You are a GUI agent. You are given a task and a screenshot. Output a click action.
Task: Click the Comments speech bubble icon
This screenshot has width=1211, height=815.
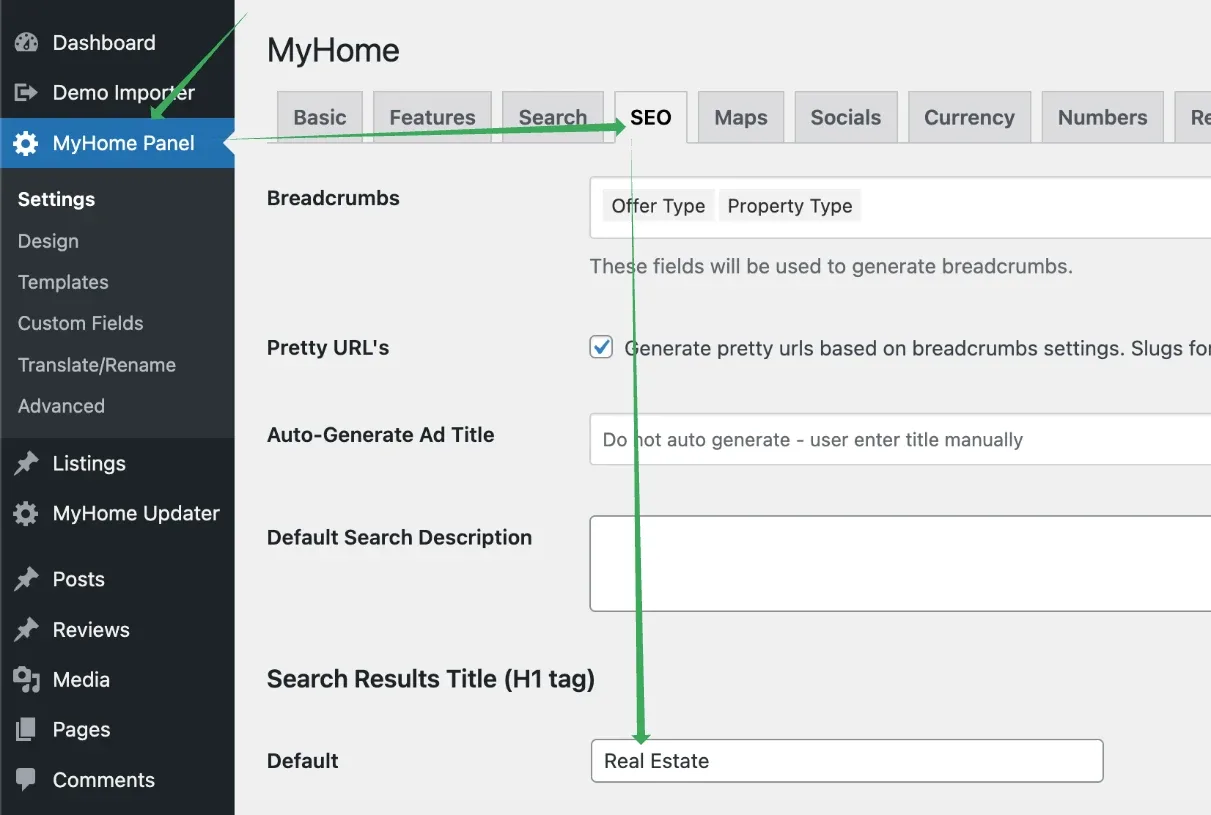pyautogui.click(x=26, y=780)
